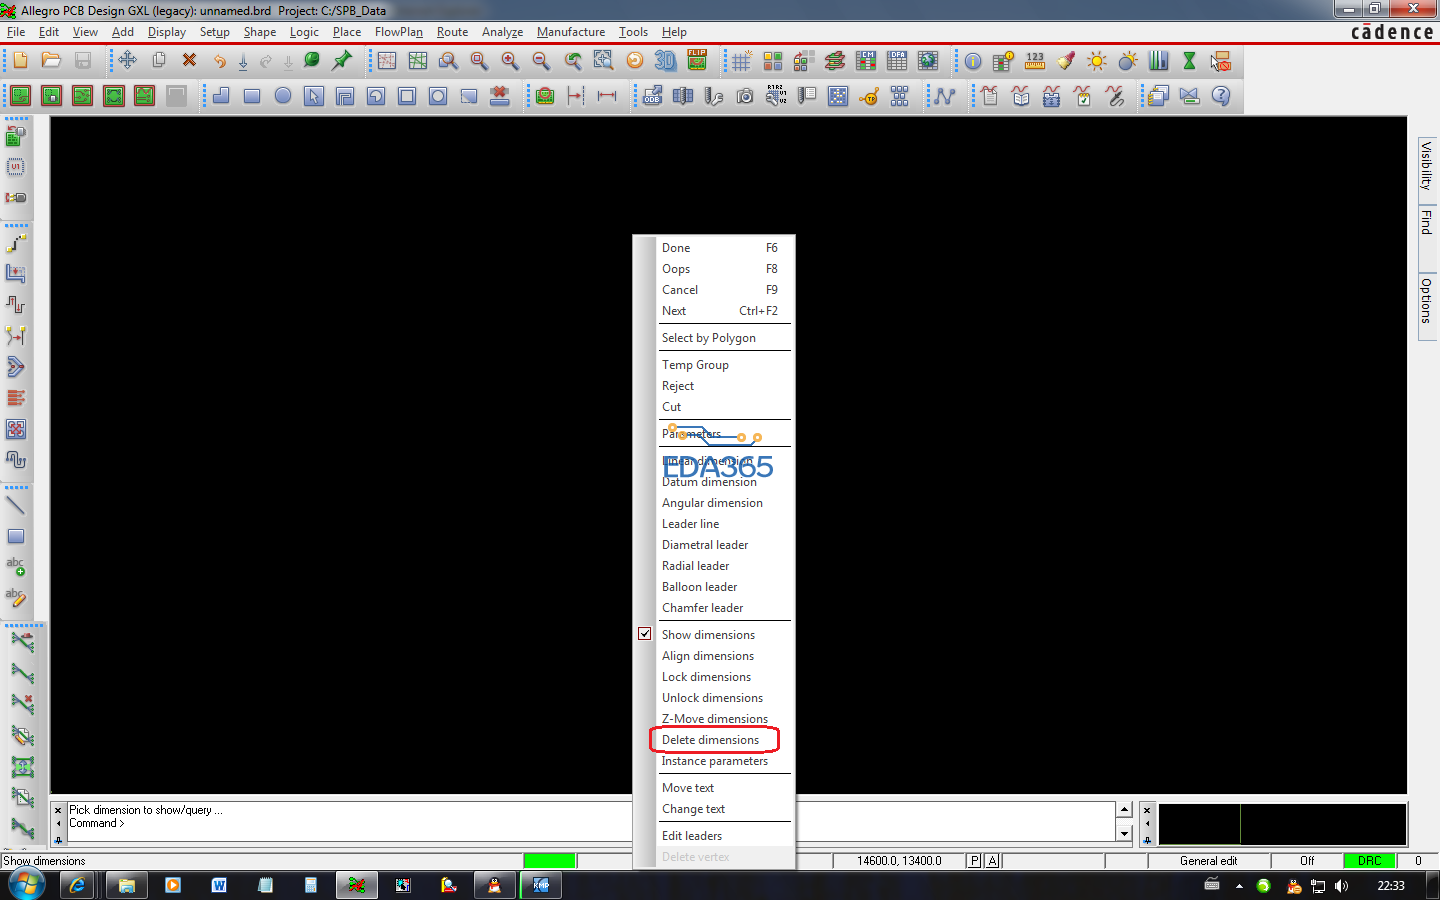The height and width of the screenshot is (900, 1440).
Task: Select the Move tool icon
Action: pos(128,61)
